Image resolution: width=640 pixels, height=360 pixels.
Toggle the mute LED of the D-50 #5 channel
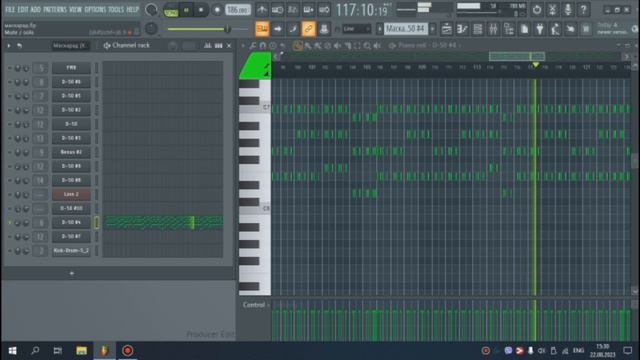10,96
